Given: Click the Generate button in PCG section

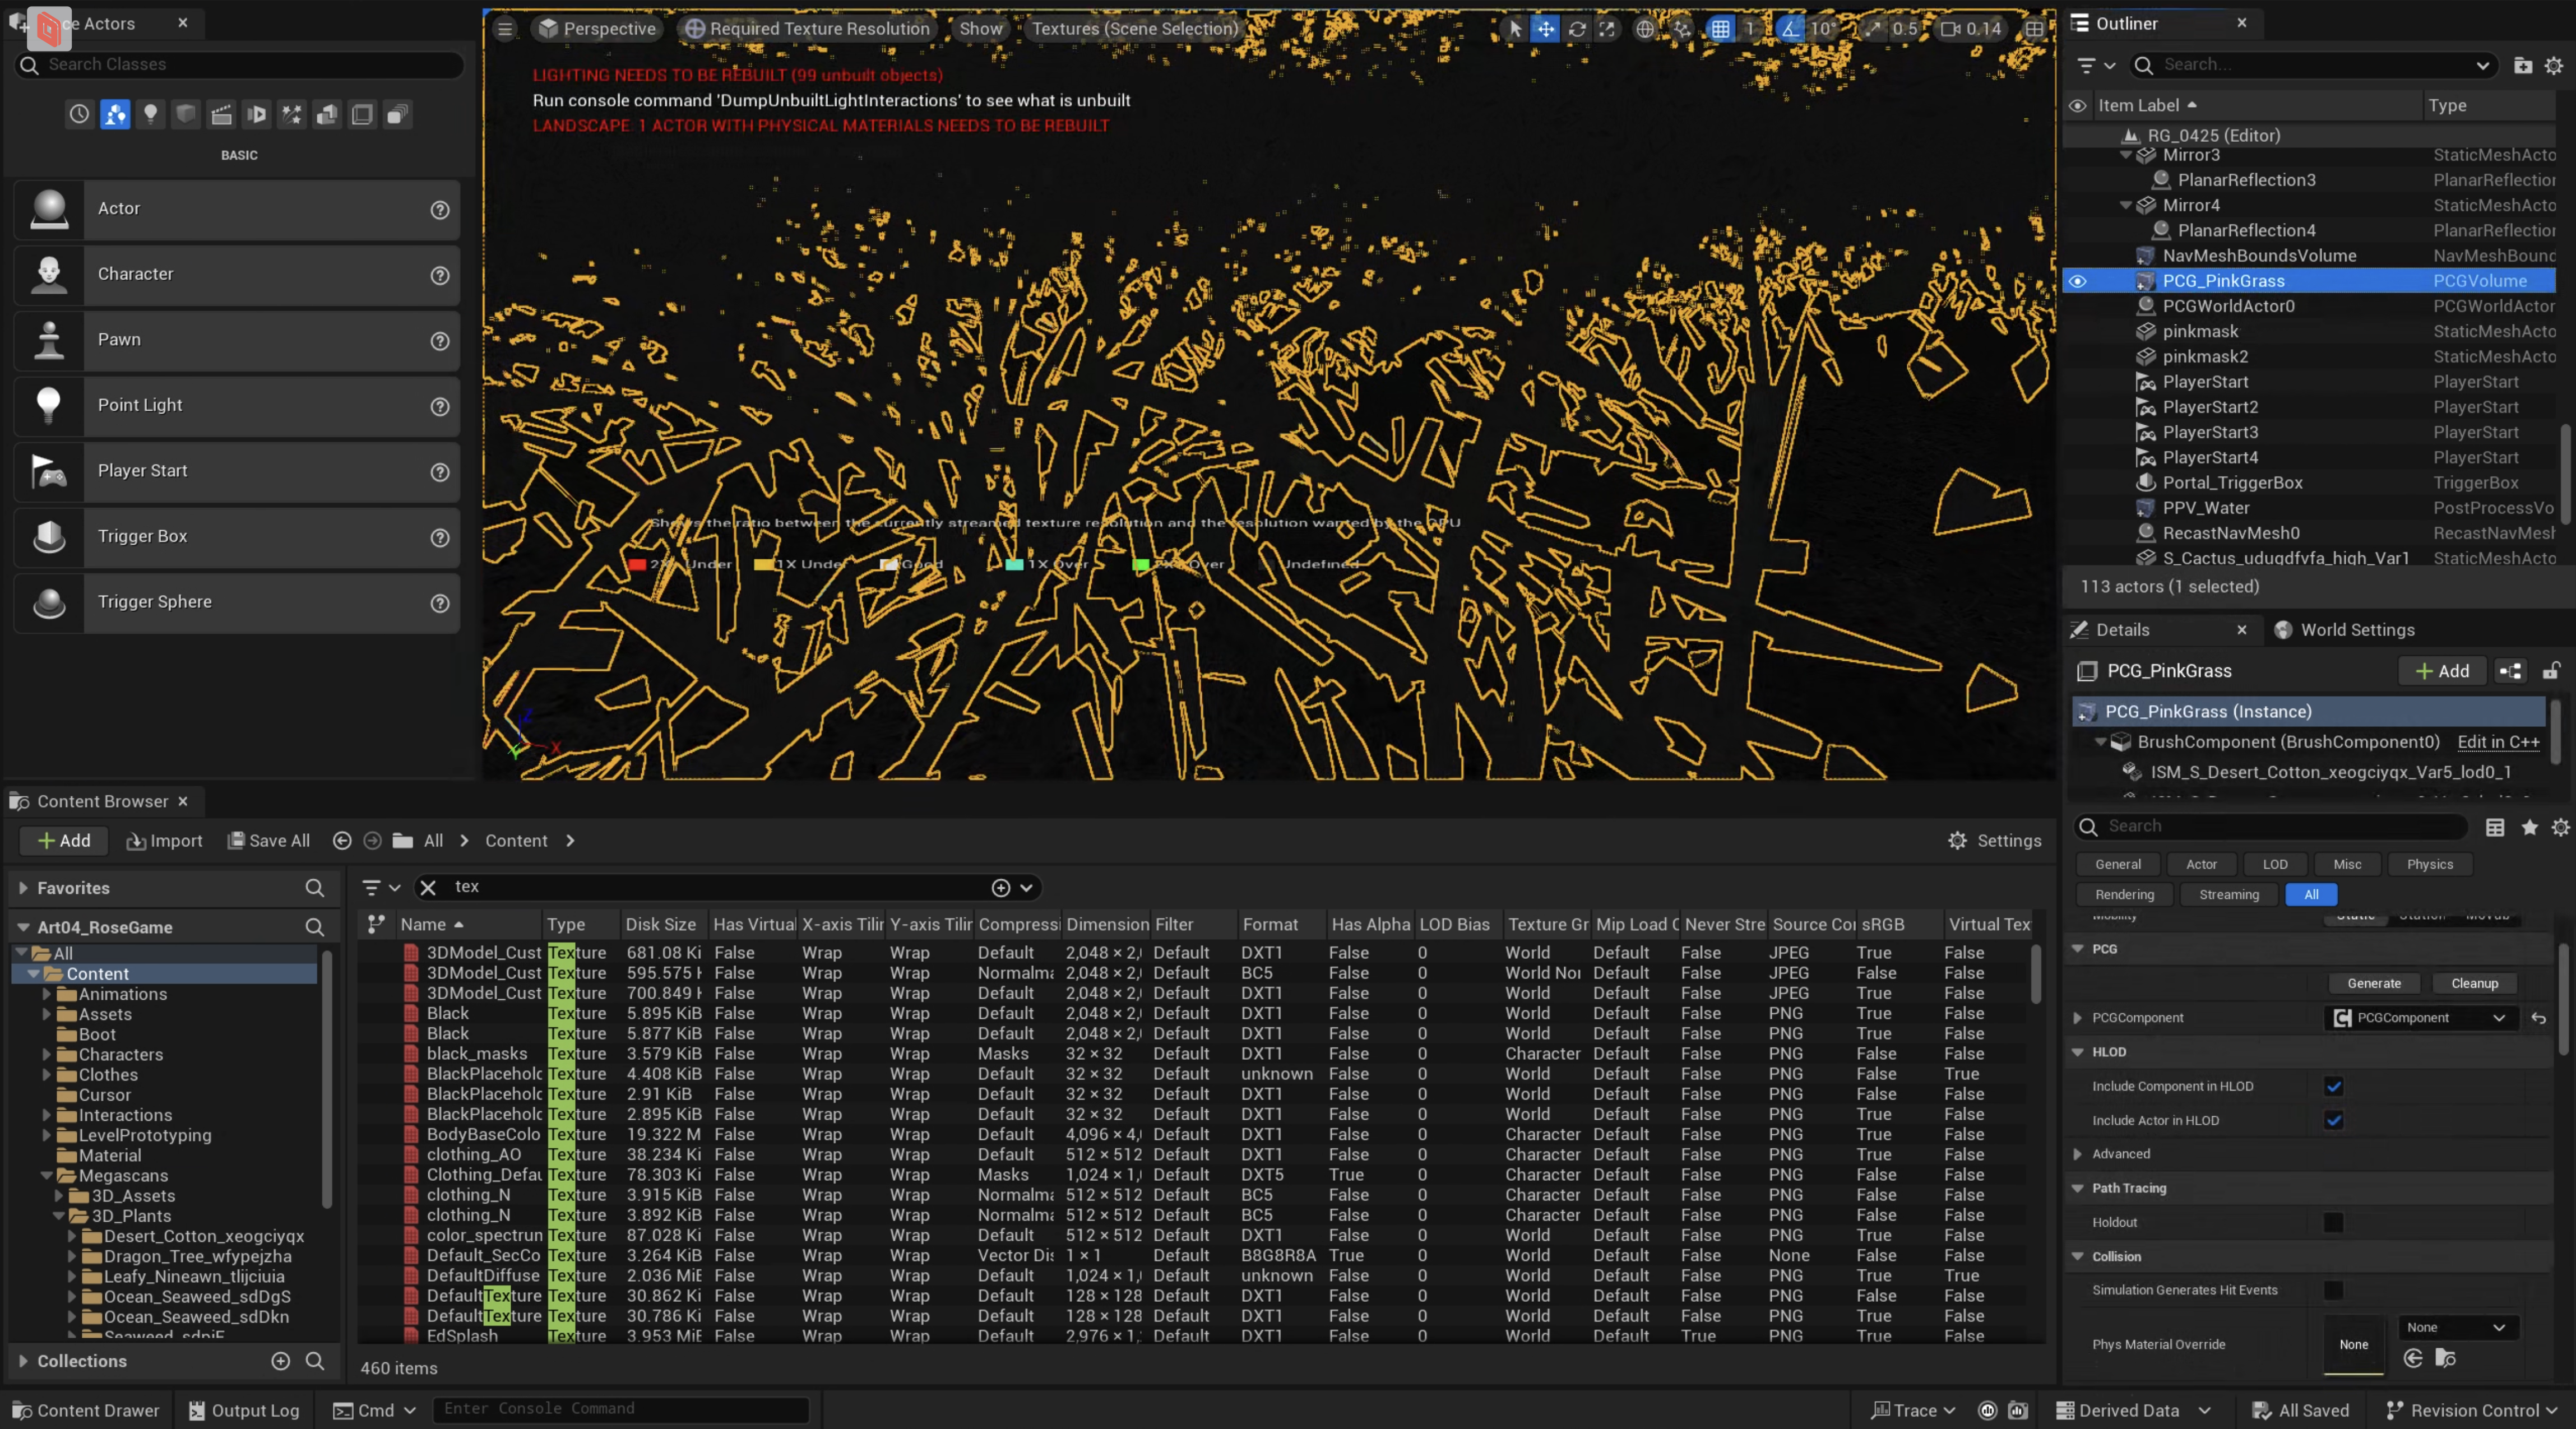Looking at the screenshot, I should 2373,984.
